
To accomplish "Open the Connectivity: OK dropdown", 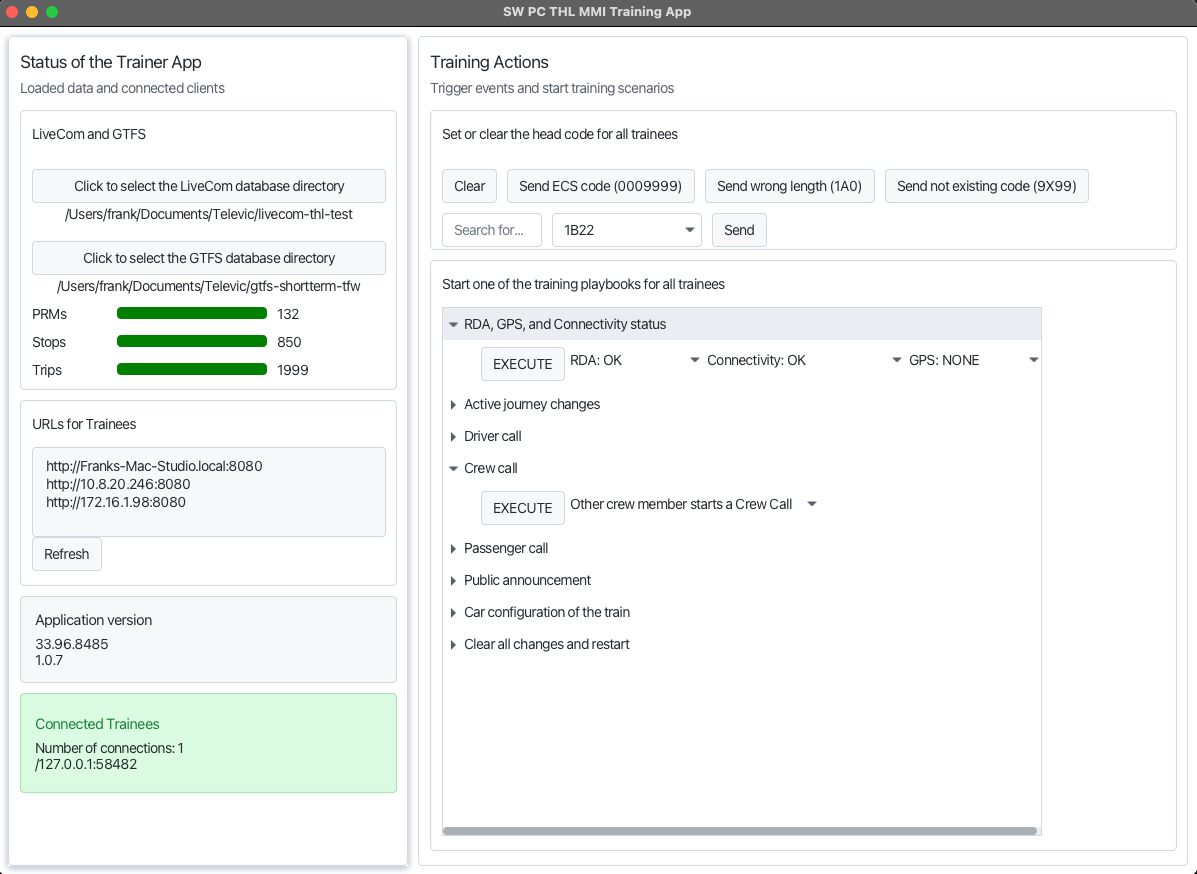I will pyautogui.click(x=805, y=360).
